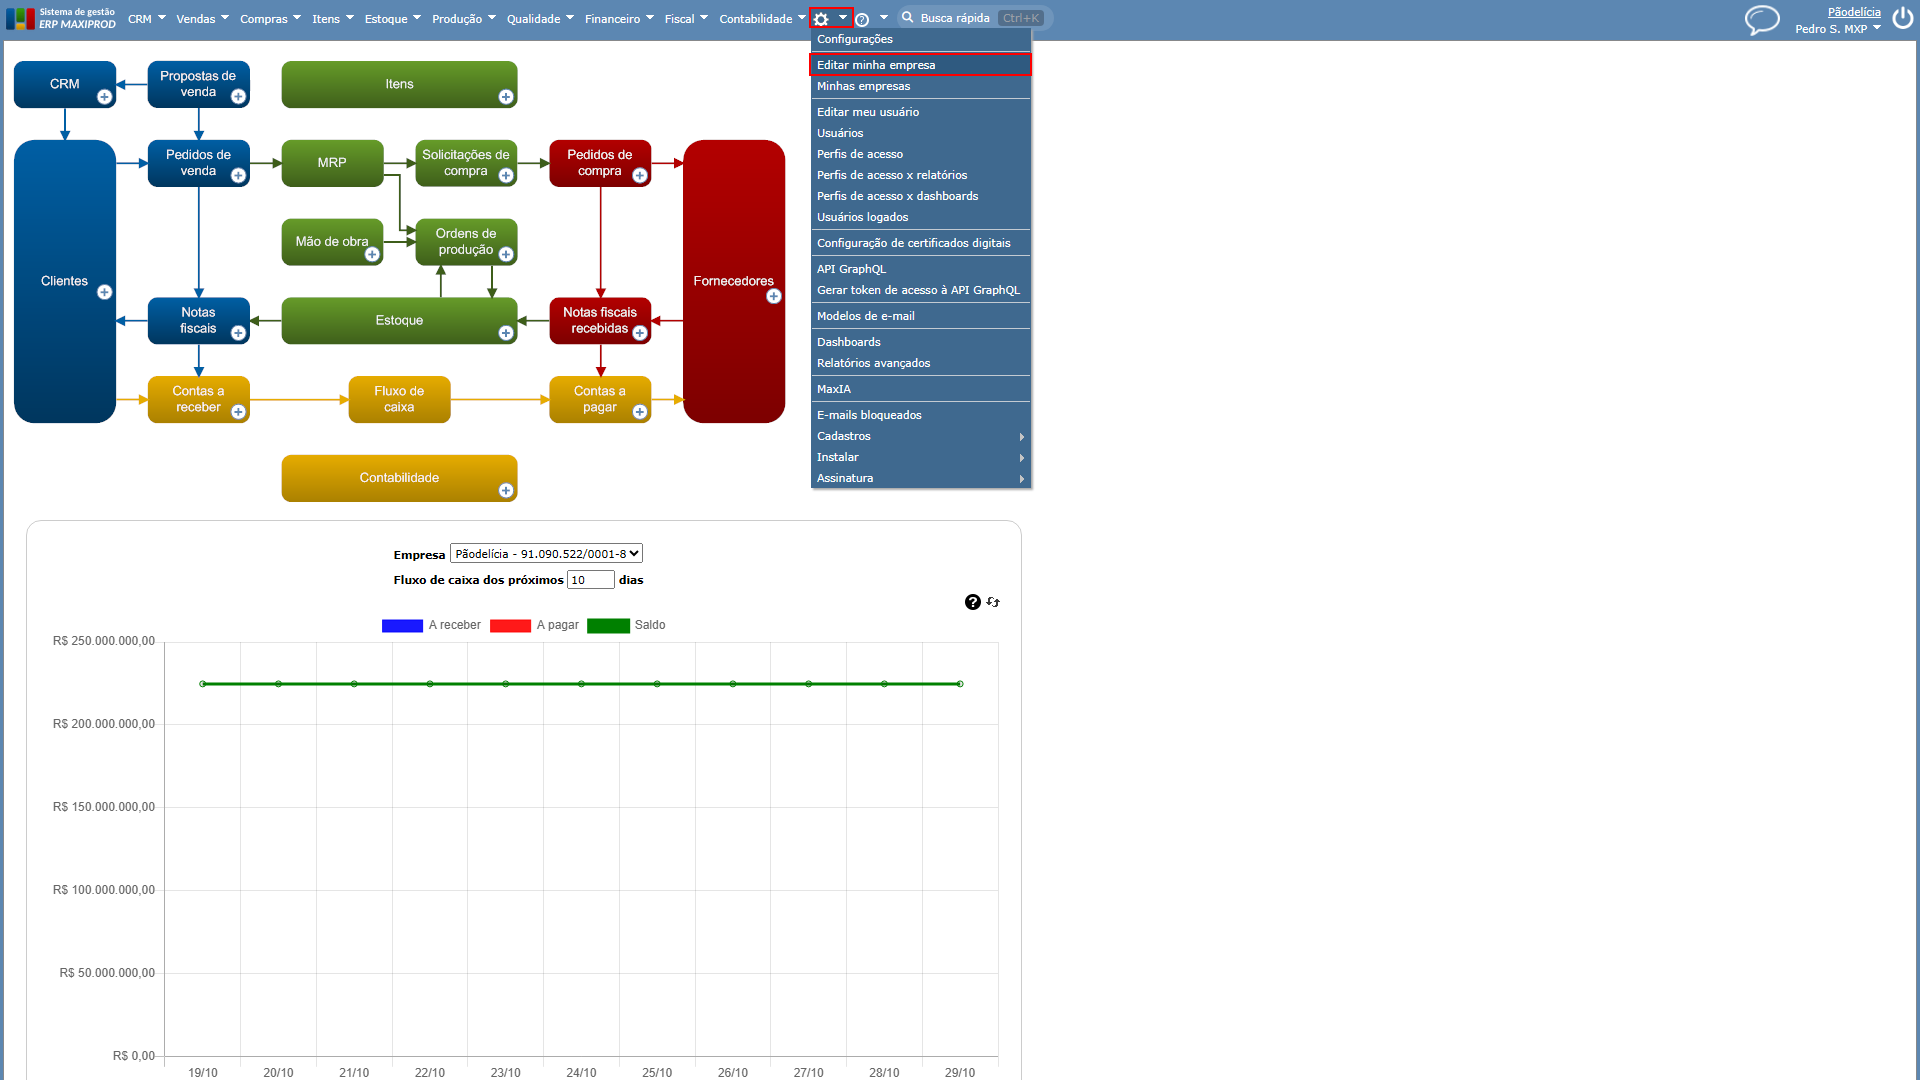This screenshot has height=1080, width=1920.
Task: Click plus icon on Pedidos de compra
Action: pyautogui.click(x=640, y=176)
